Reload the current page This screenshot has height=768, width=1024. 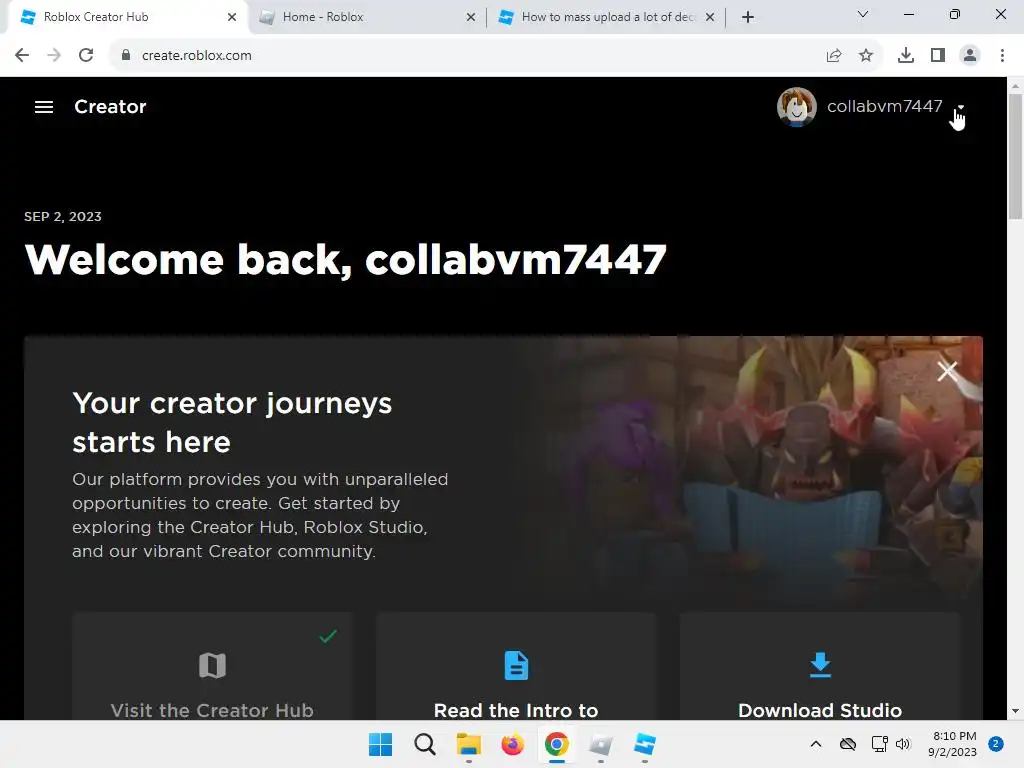point(86,55)
